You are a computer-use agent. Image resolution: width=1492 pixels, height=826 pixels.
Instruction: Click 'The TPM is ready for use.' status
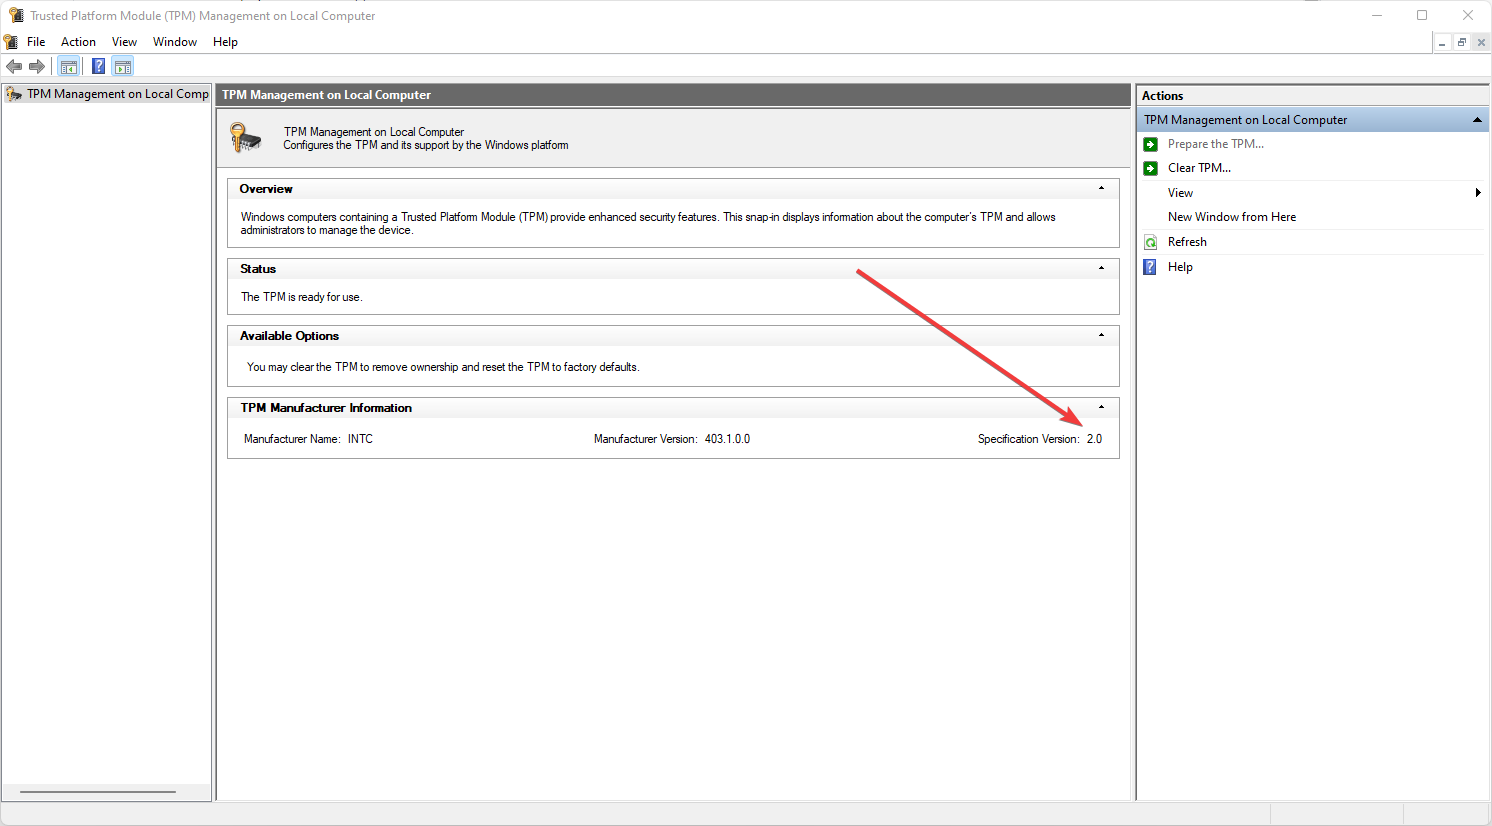(301, 297)
